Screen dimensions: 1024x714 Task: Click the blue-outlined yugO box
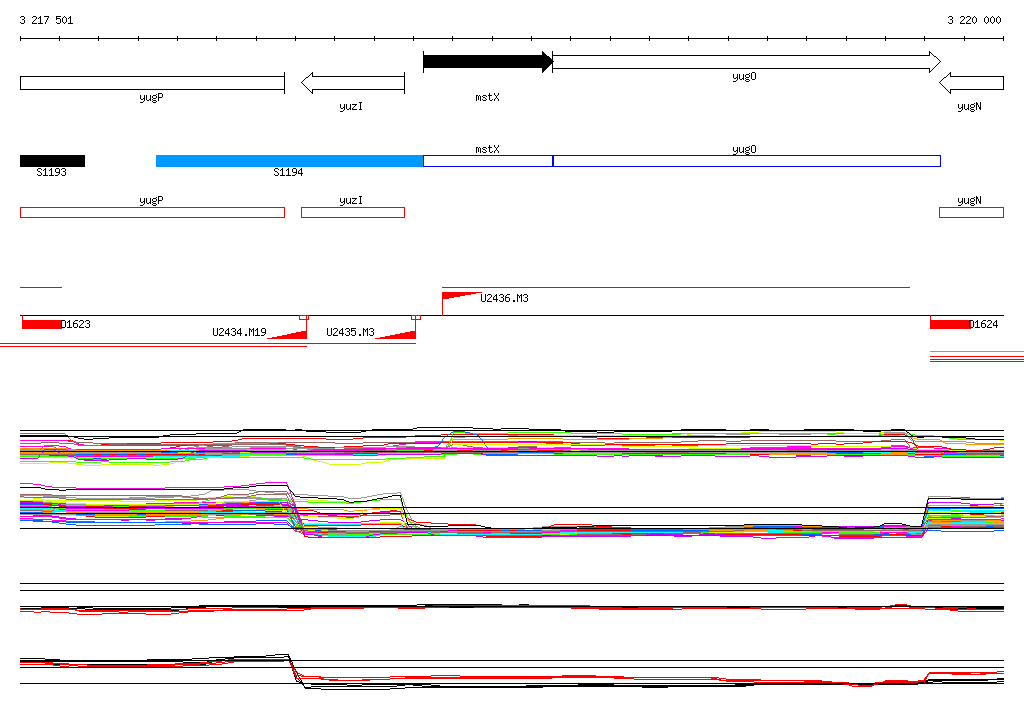[746, 161]
